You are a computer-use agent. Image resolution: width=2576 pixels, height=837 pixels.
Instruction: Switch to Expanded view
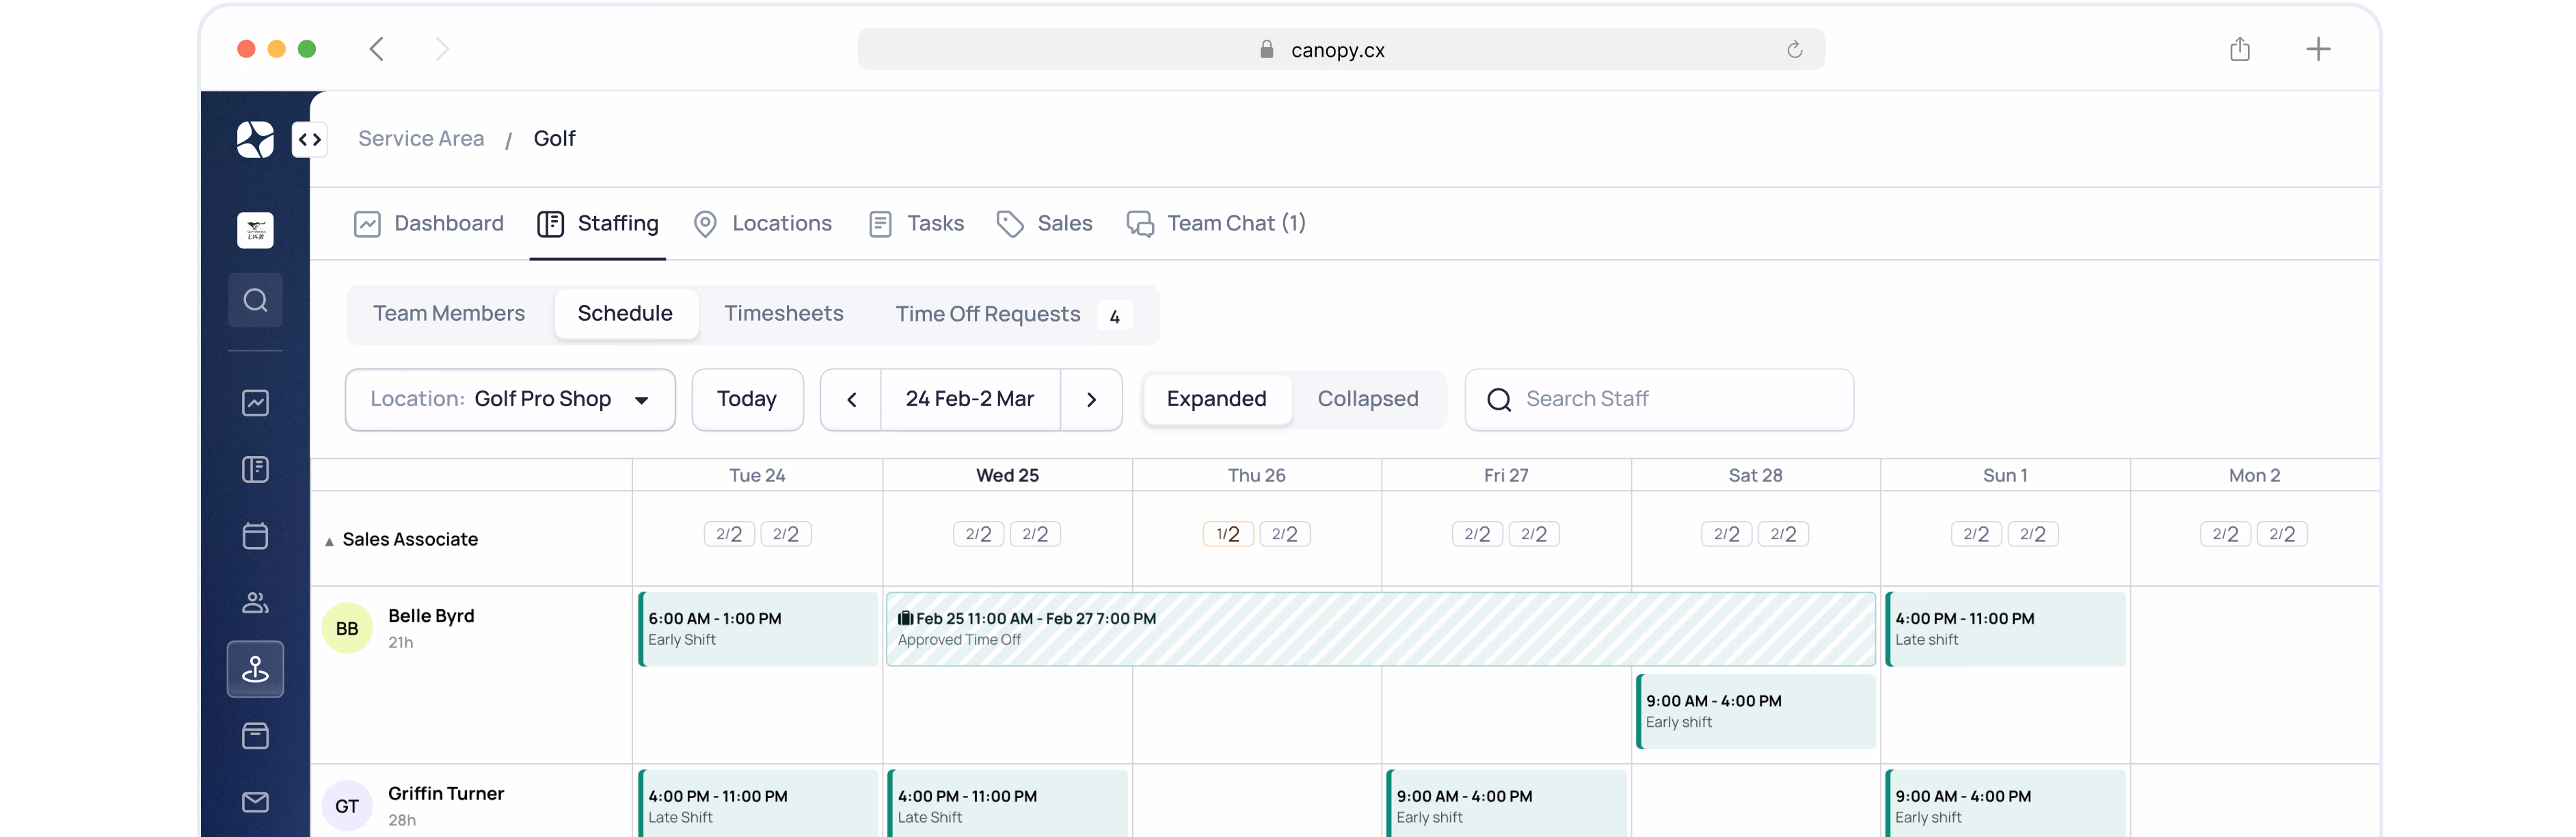1217,399
